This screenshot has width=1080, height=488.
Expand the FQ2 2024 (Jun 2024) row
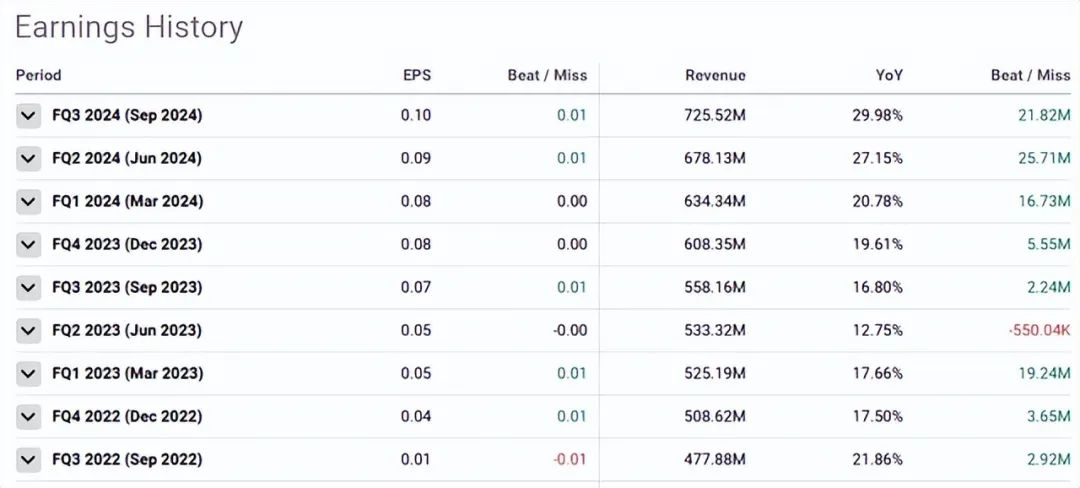[x=29, y=158]
